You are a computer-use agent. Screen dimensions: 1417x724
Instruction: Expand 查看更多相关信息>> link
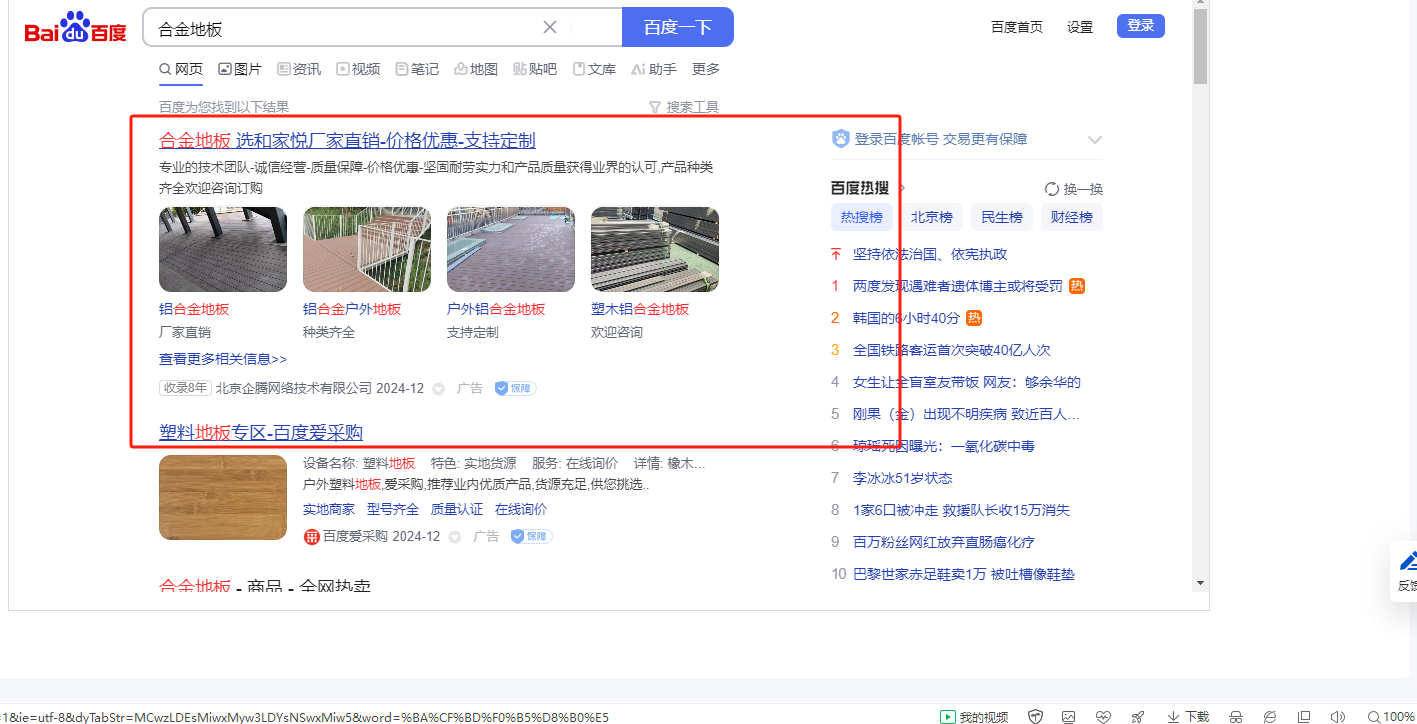[223, 359]
